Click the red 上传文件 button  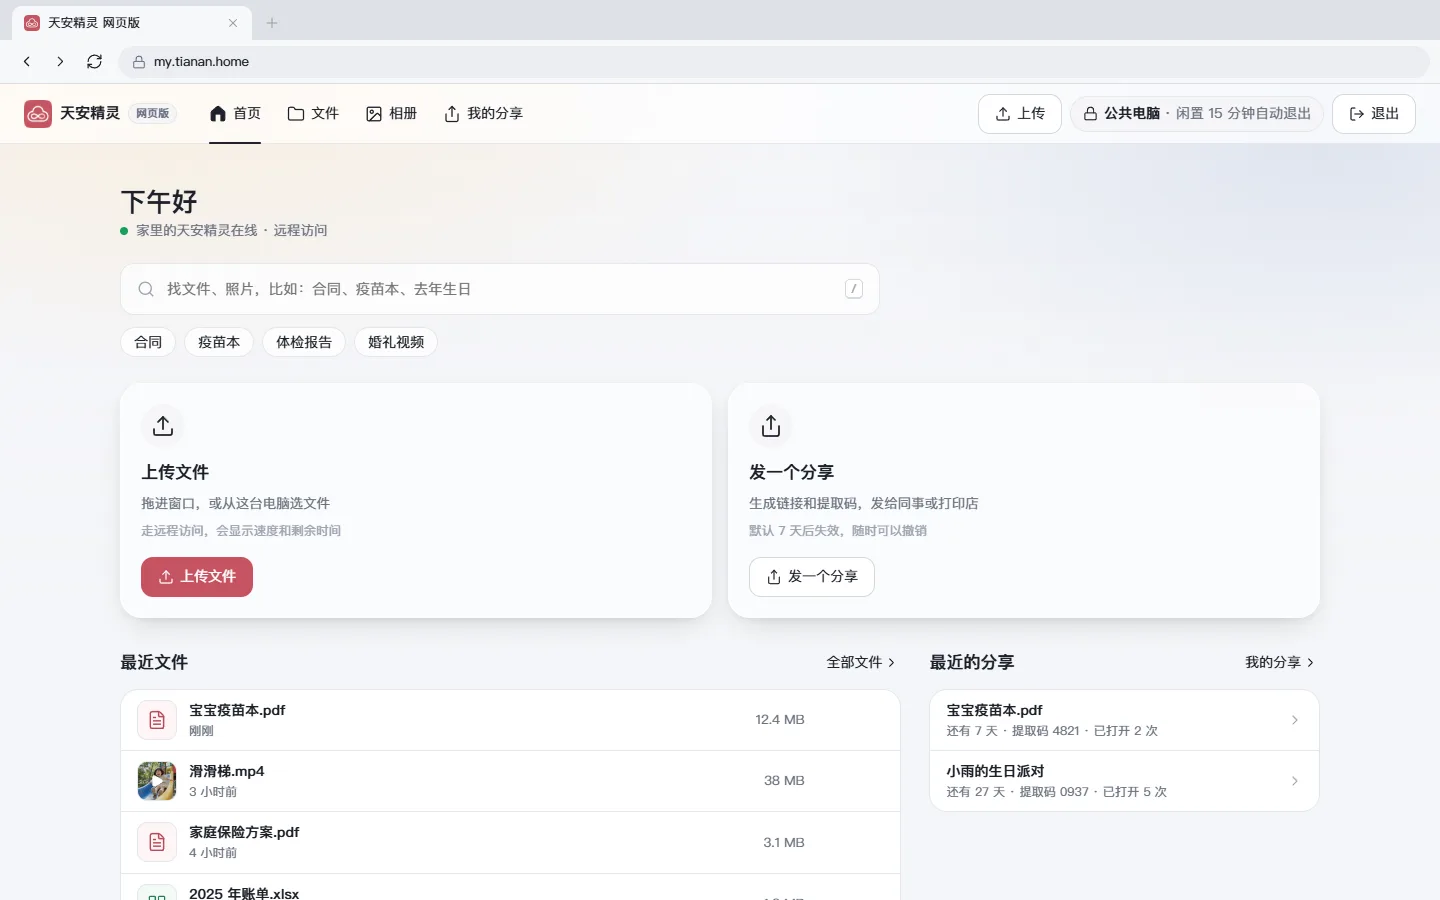point(197,577)
